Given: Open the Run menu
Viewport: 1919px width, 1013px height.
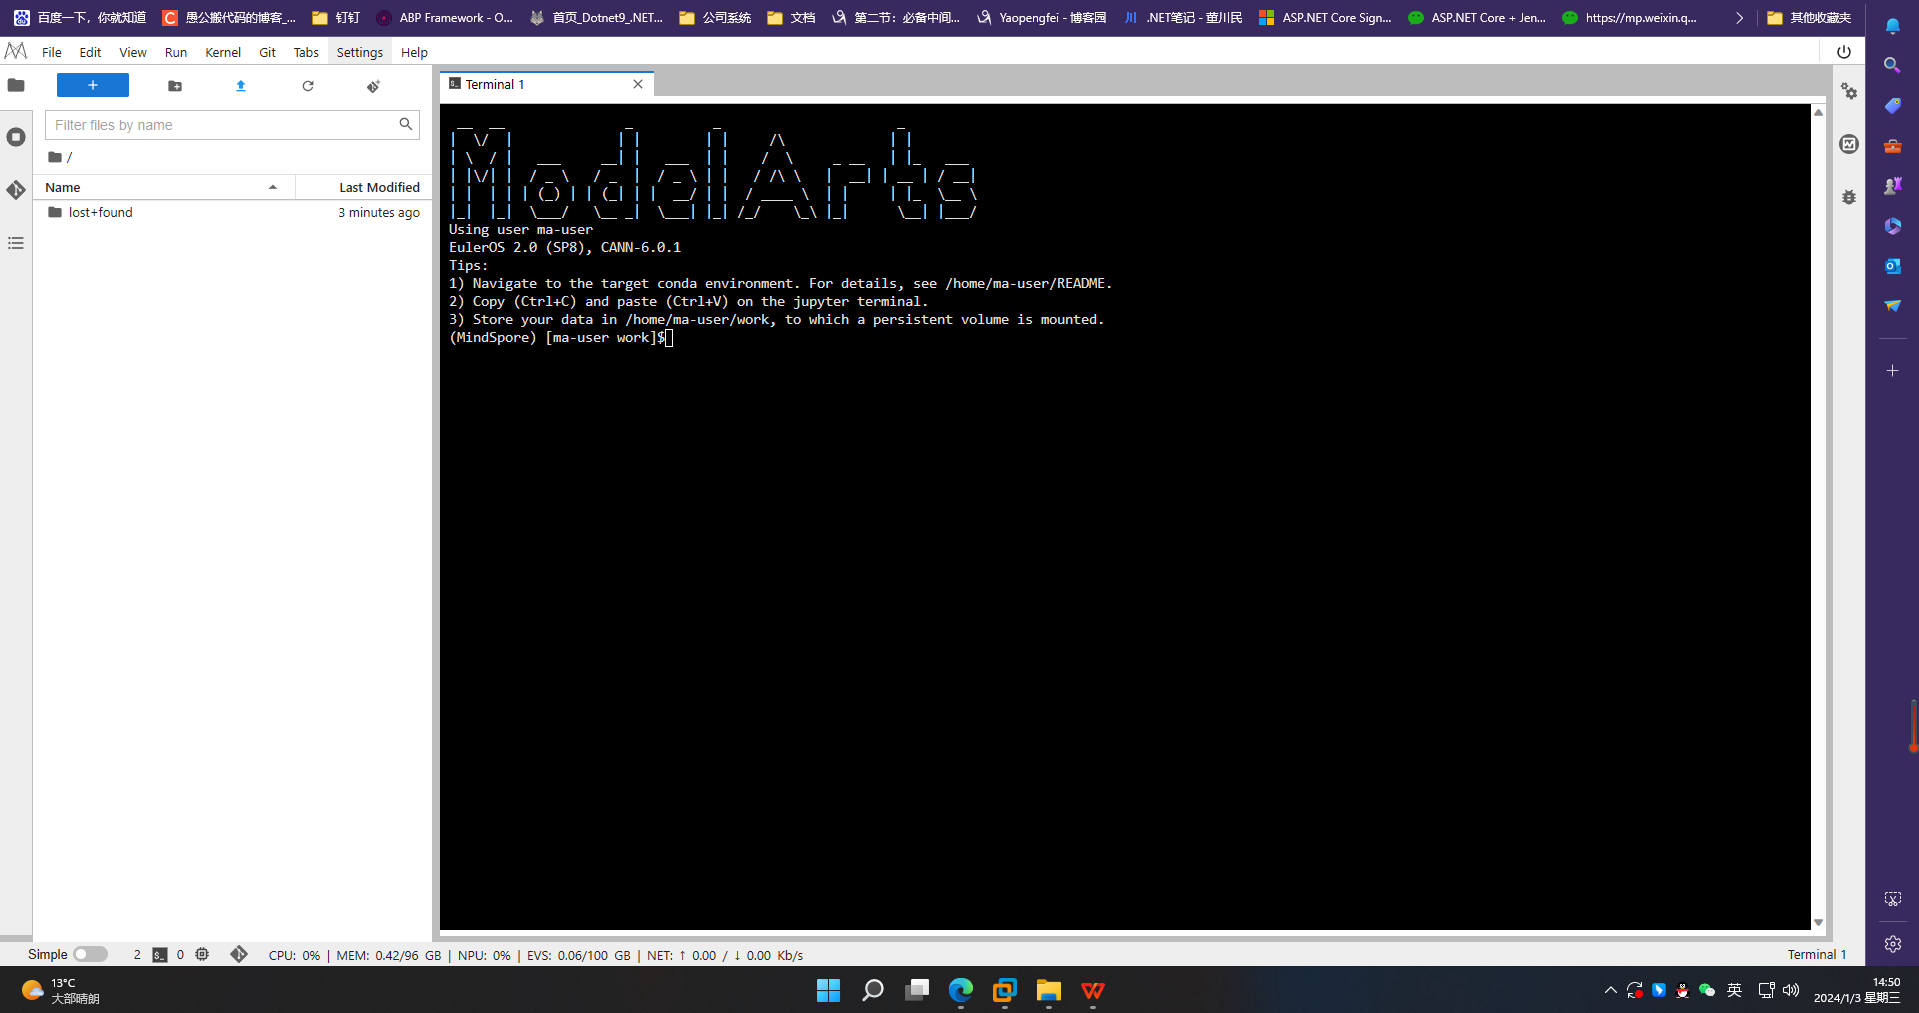Looking at the screenshot, I should [x=176, y=52].
